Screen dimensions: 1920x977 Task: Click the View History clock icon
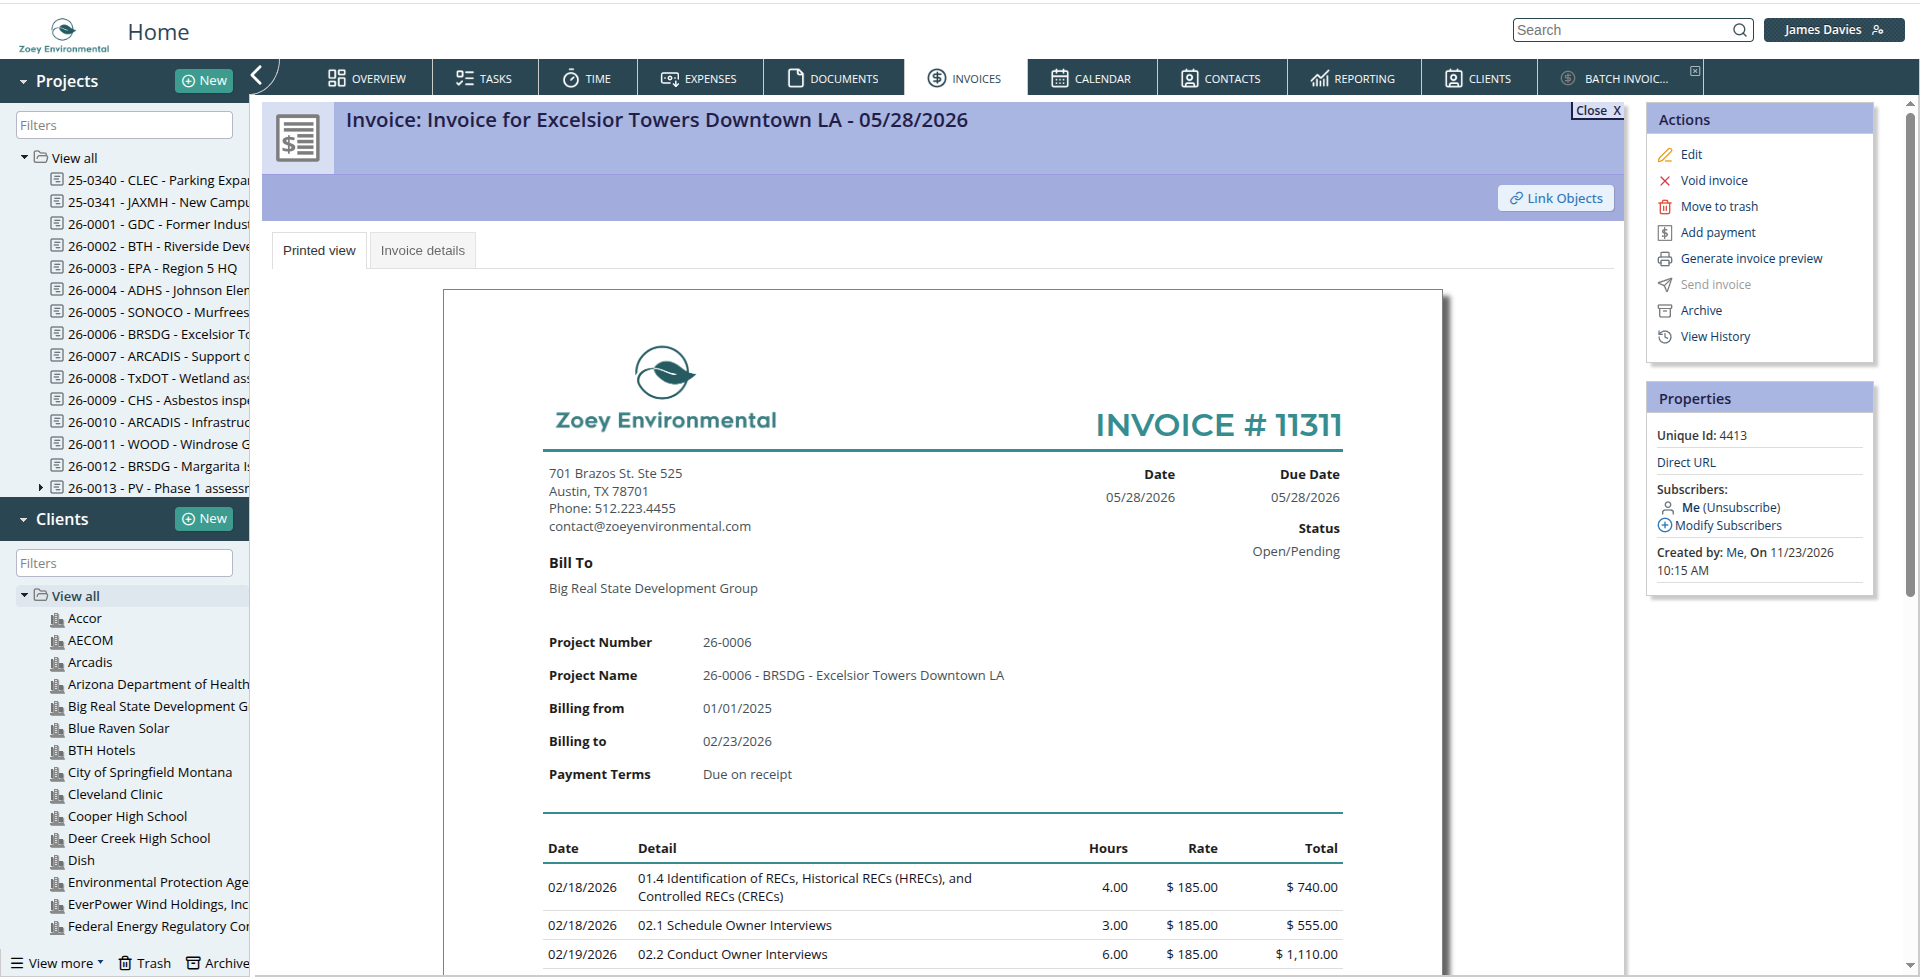point(1665,337)
